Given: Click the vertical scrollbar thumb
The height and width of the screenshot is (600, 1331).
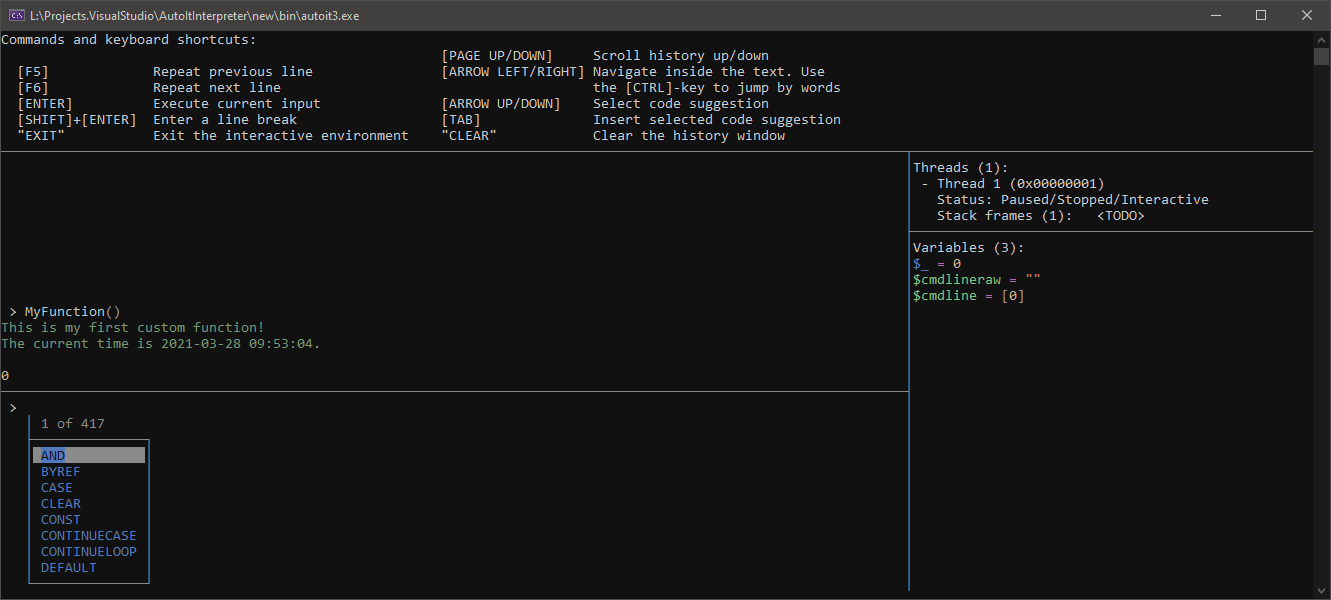Looking at the screenshot, I should click(1321, 56).
